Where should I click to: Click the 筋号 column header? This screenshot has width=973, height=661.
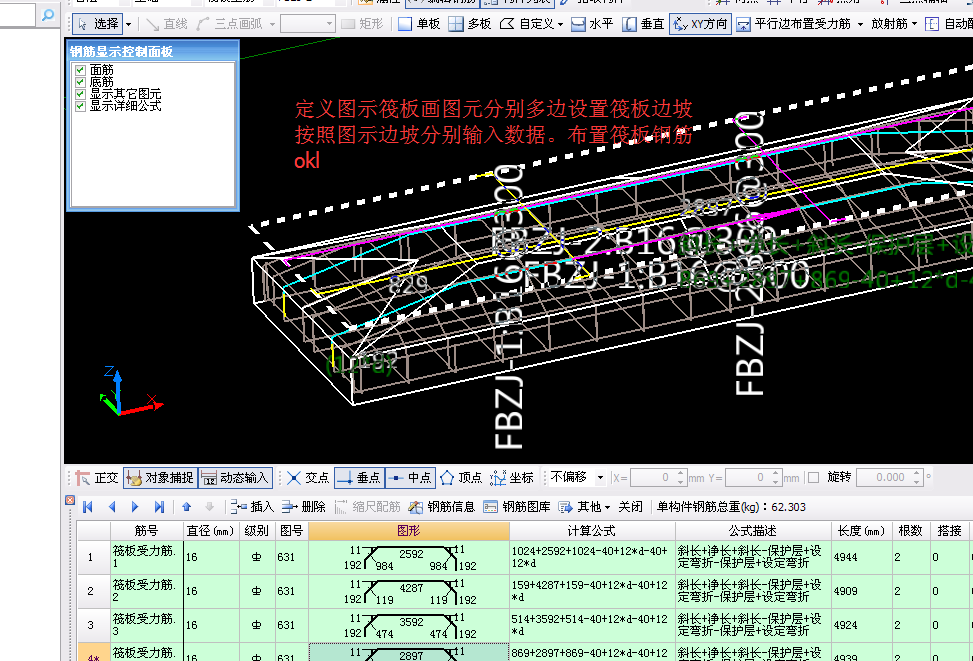coord(146,531)
